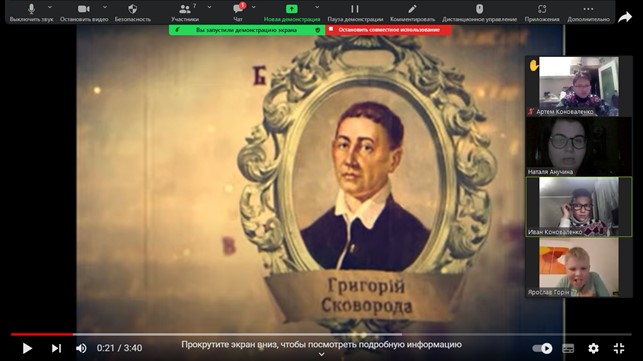Start a new share with green arrow
The image size is (643, 361).
tap(292, 12)
